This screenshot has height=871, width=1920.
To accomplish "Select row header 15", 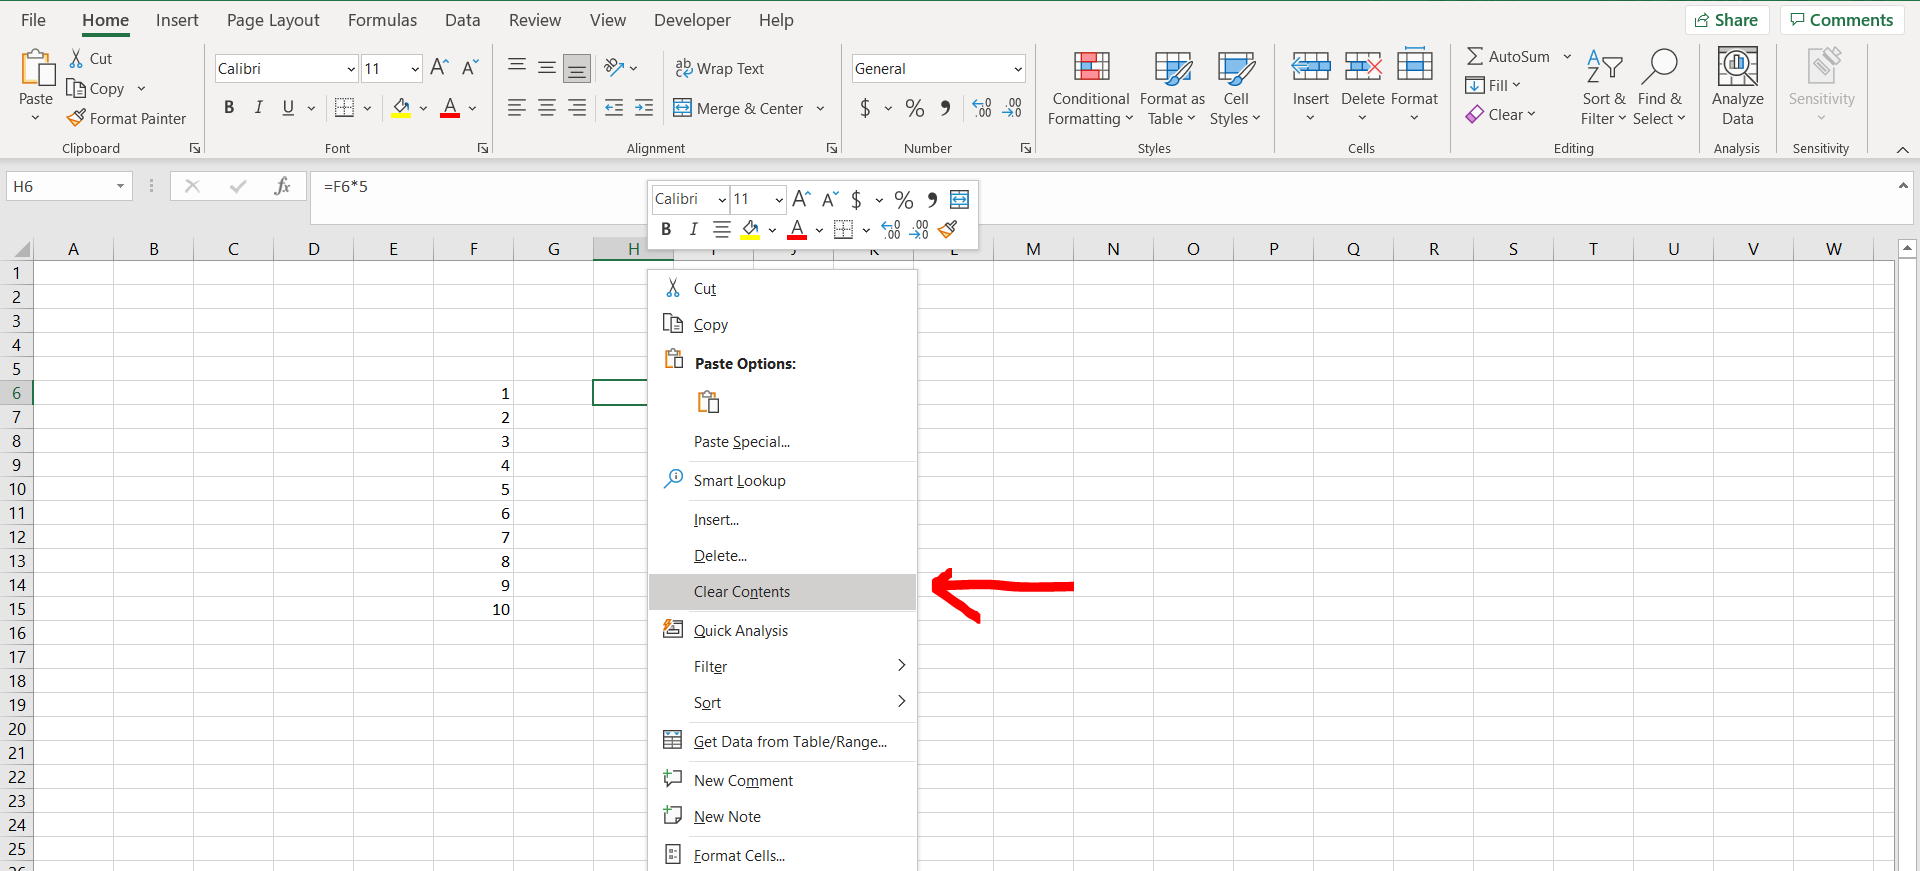I will pyautogui.click(x=17, y=609).
